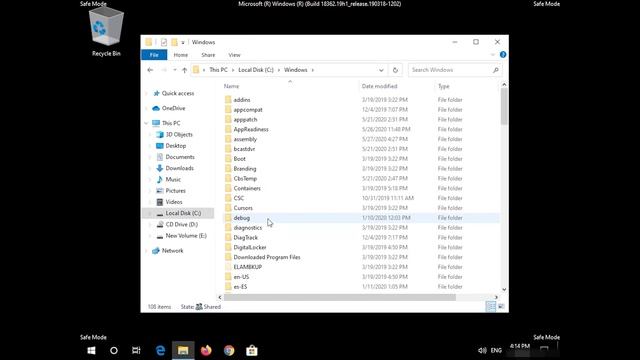Image resolution: width=640 pixels, height=360 pixels.
Task: Select OneDrive in navigation pane
Action: [x=173, y=108]
